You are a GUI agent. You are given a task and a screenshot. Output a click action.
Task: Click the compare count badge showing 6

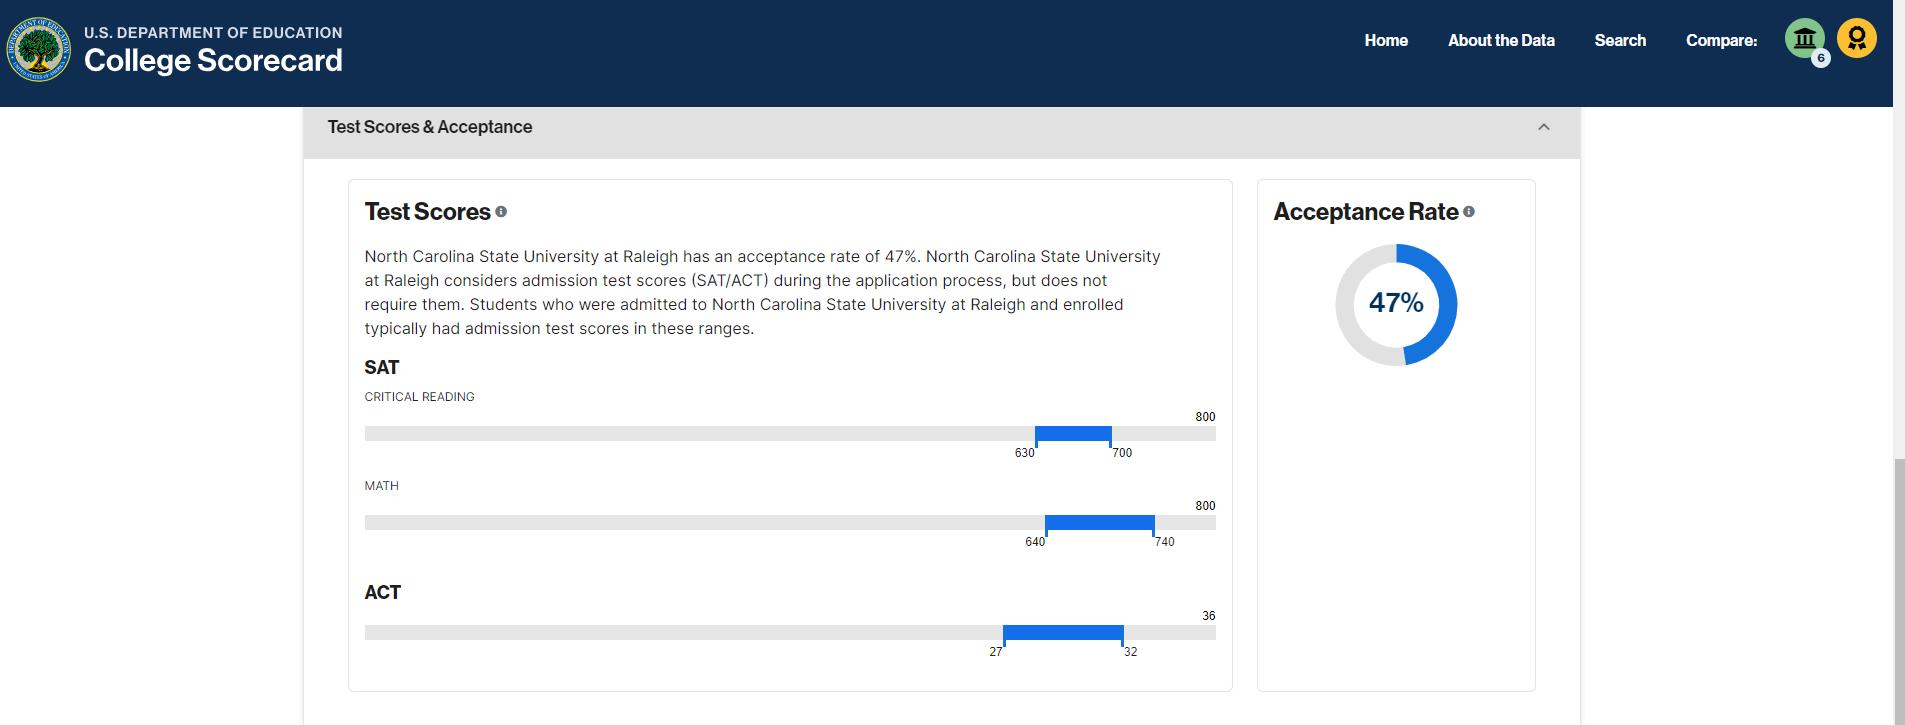1820,58
